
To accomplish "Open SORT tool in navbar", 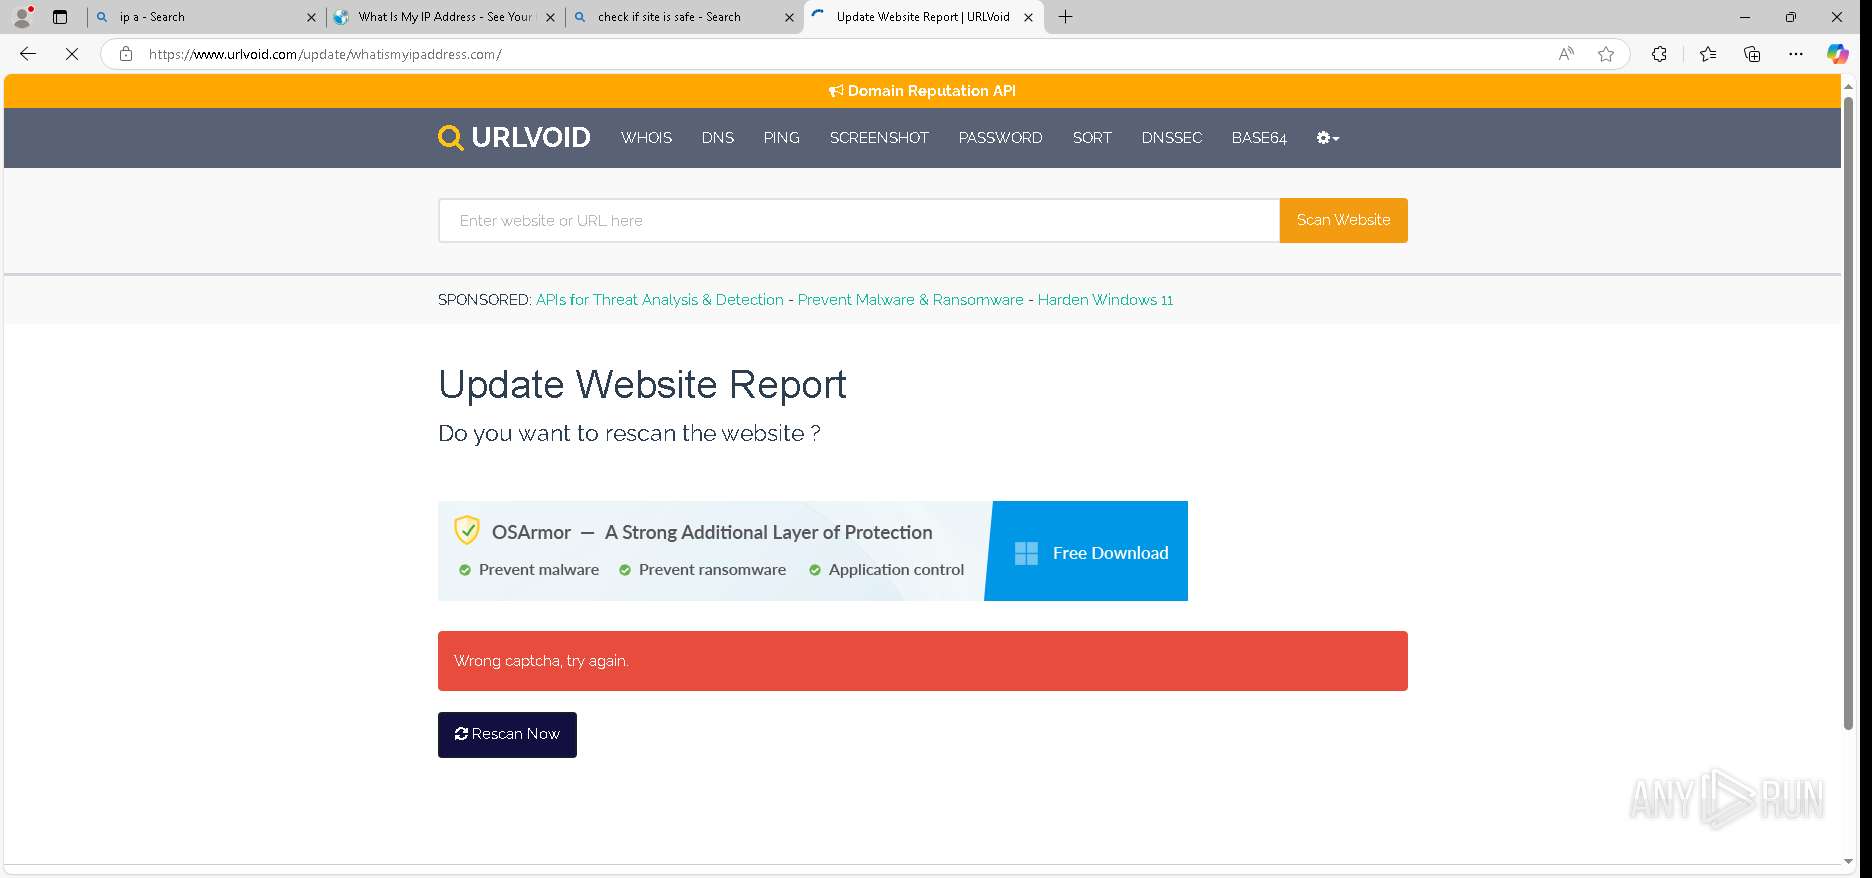I will [1092, 138].
